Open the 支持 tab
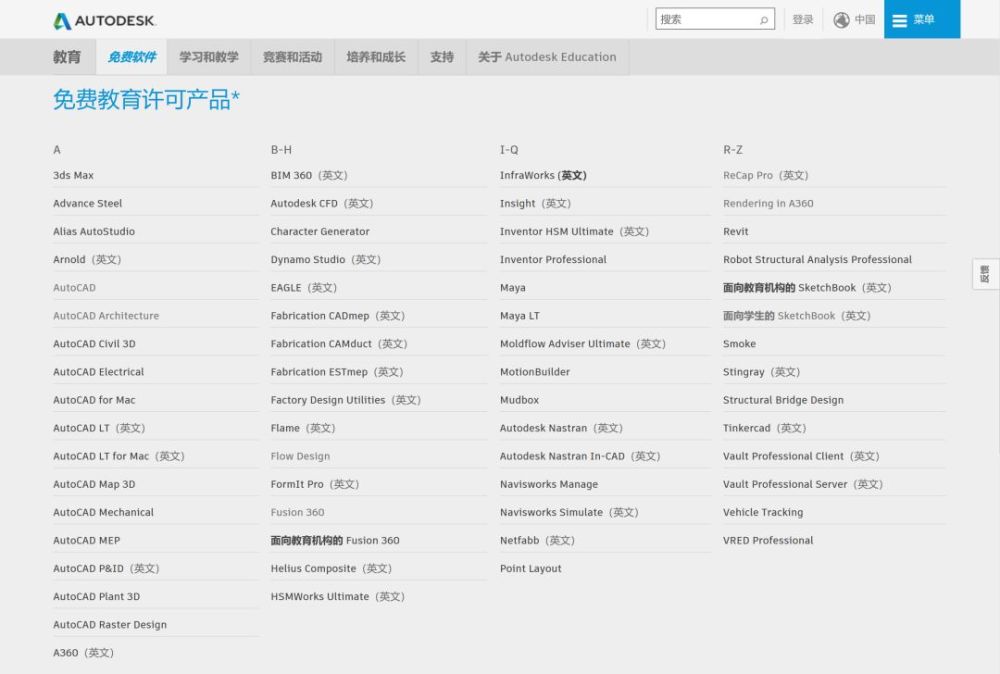The width and height of the screenshot is (1000, 674). pyautogui.click(x=442, y=57)
